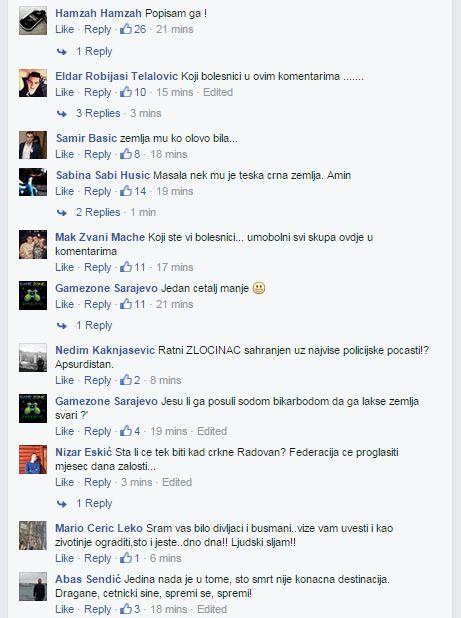Reply to Mak Zvani Mache's comment
The width and height of the screenshot is (461, 618).
(98, 267)
